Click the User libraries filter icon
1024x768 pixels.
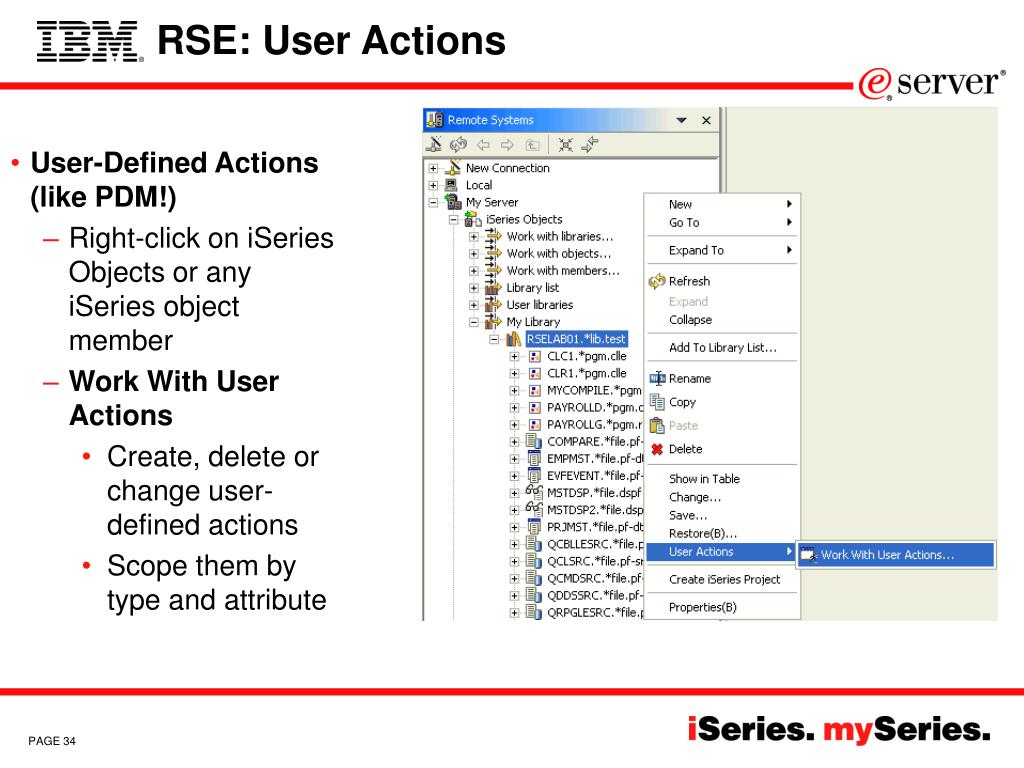pos(493,305)
